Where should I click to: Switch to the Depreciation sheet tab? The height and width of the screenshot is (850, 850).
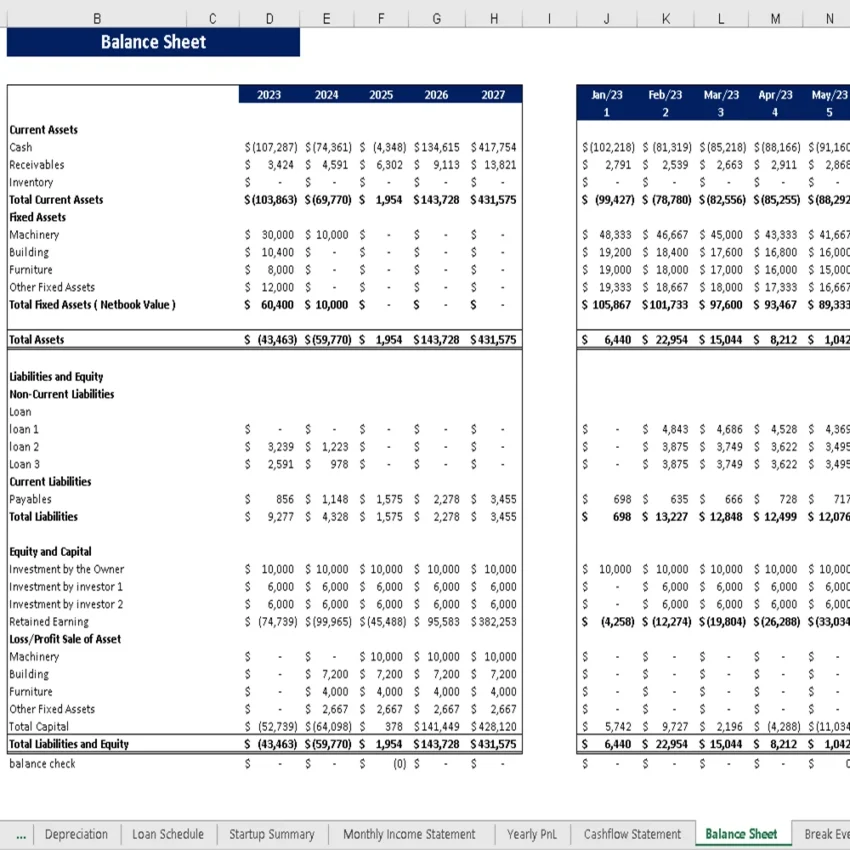pos(76,833)
